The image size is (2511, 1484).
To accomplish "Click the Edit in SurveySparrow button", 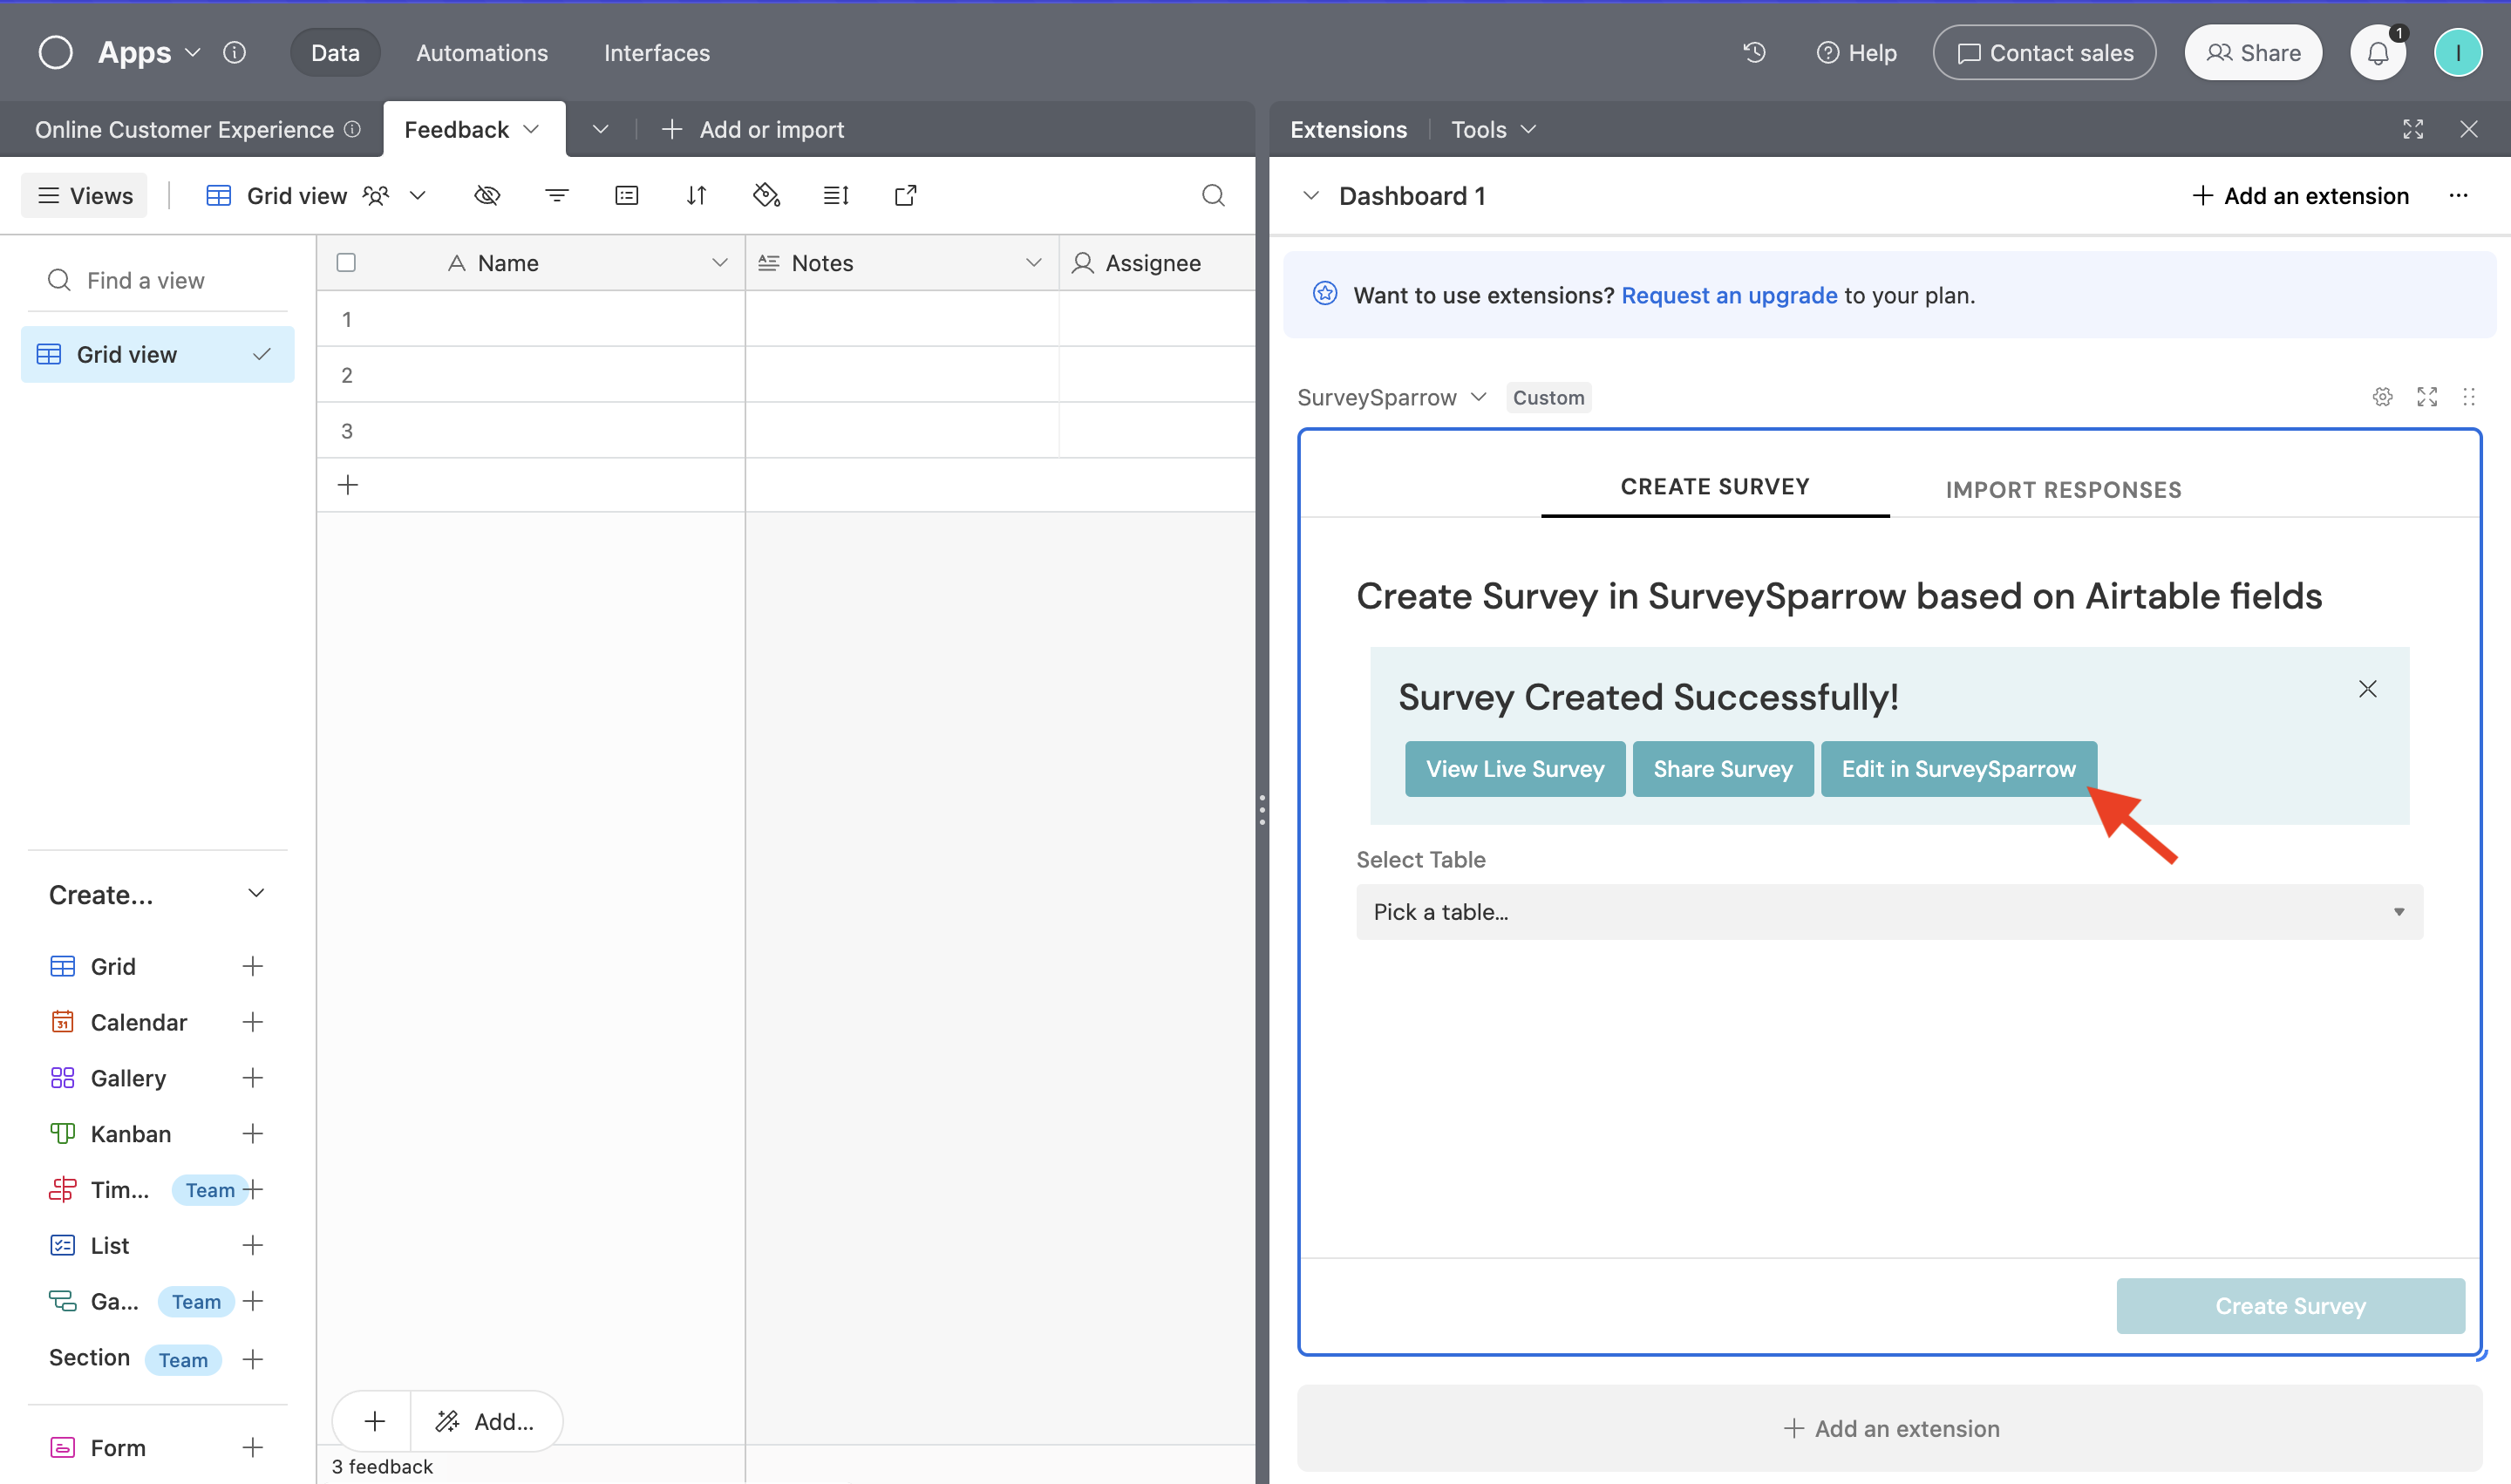I will tap(1958, 768).
